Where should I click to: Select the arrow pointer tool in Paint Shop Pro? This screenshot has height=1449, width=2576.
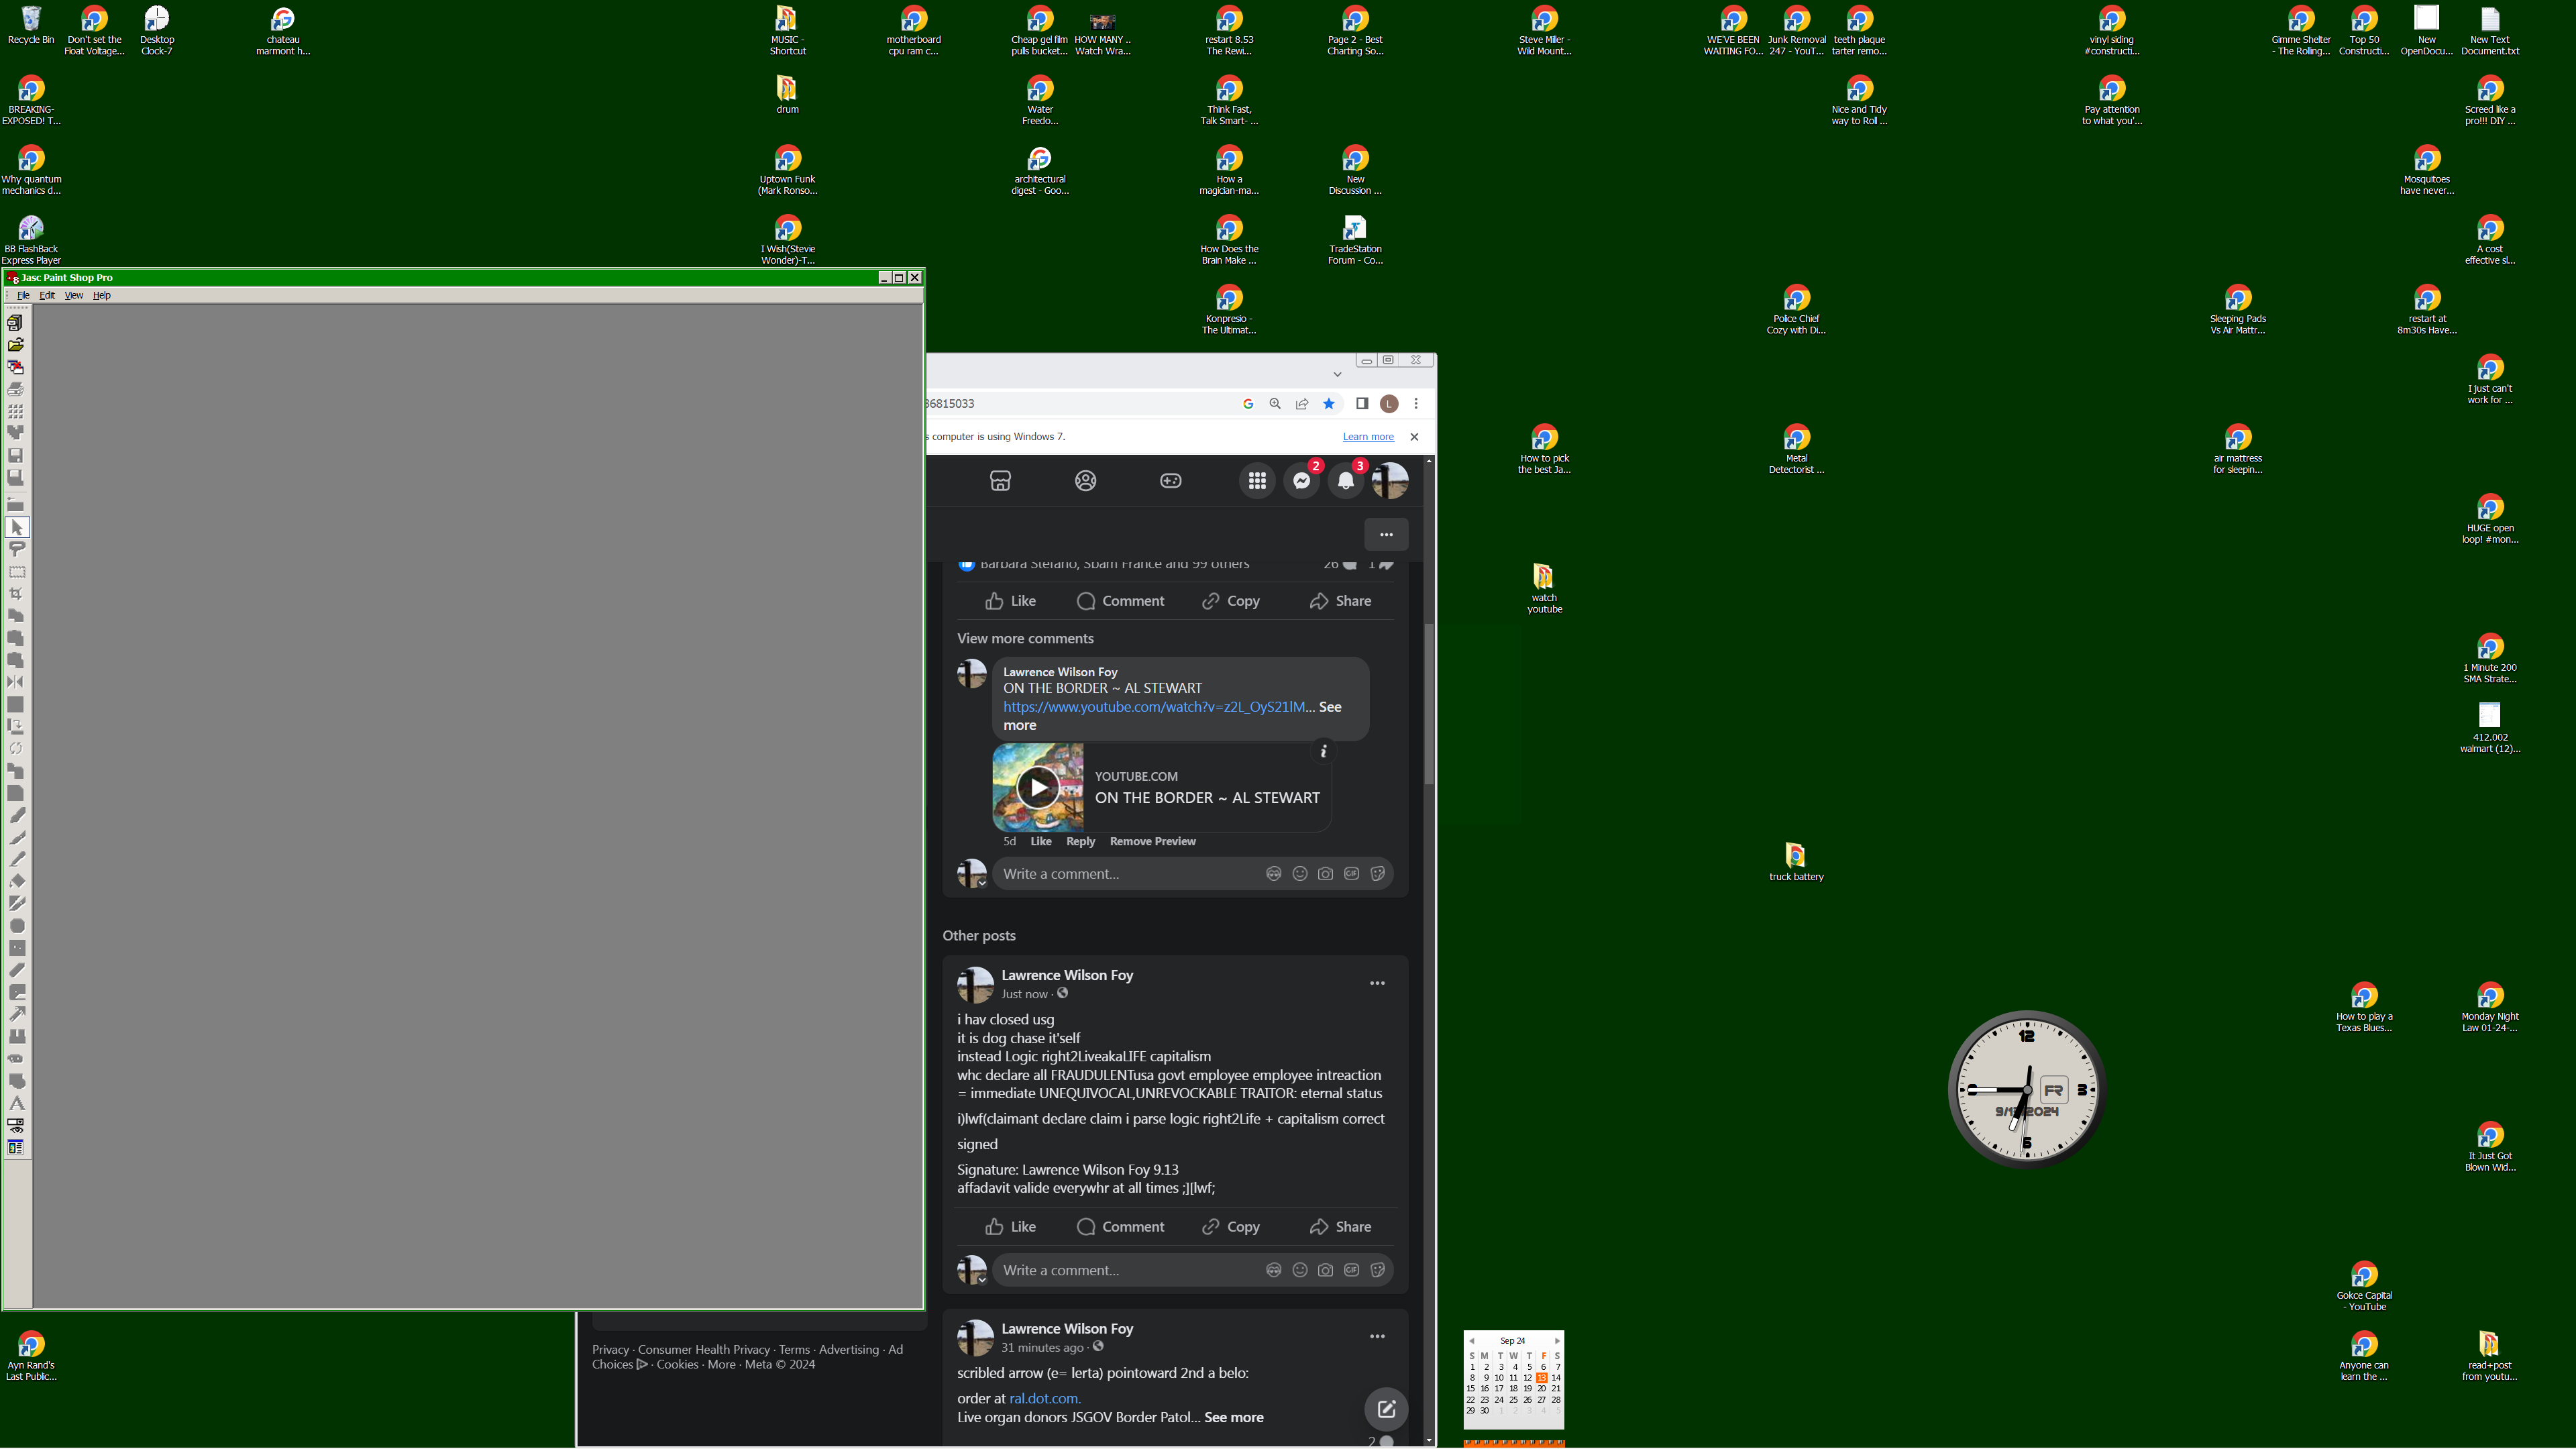point(17,527)
